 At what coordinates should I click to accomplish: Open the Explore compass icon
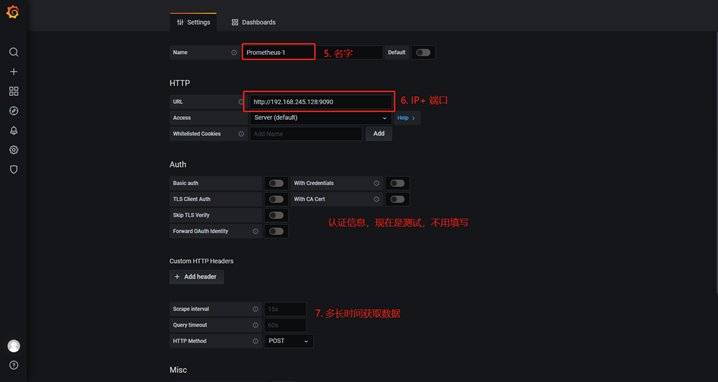(x=14, y=111)
